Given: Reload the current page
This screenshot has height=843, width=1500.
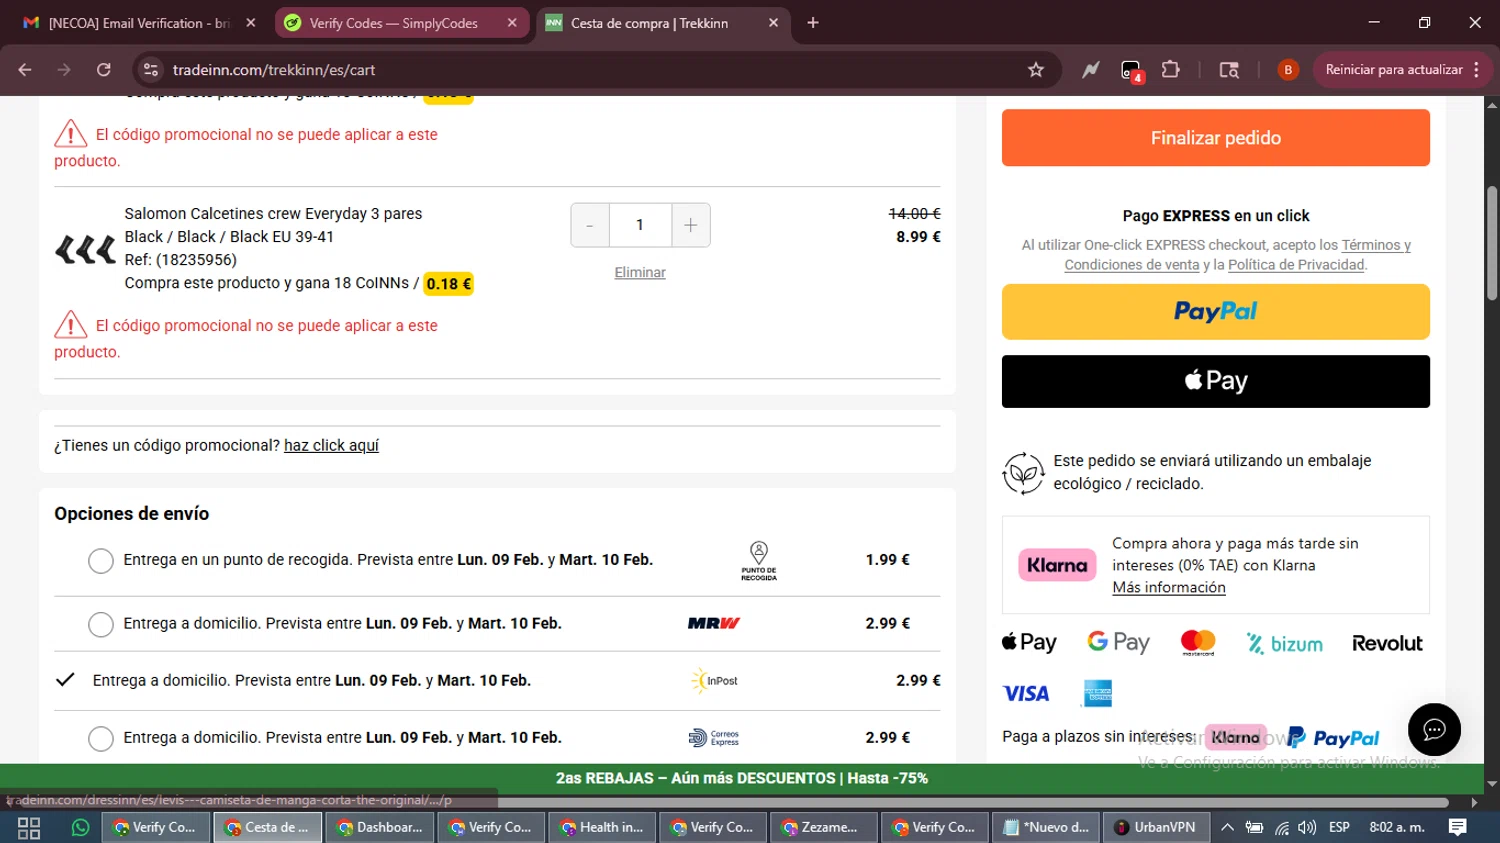Looking at the screenshot, I should pos(104,70).
